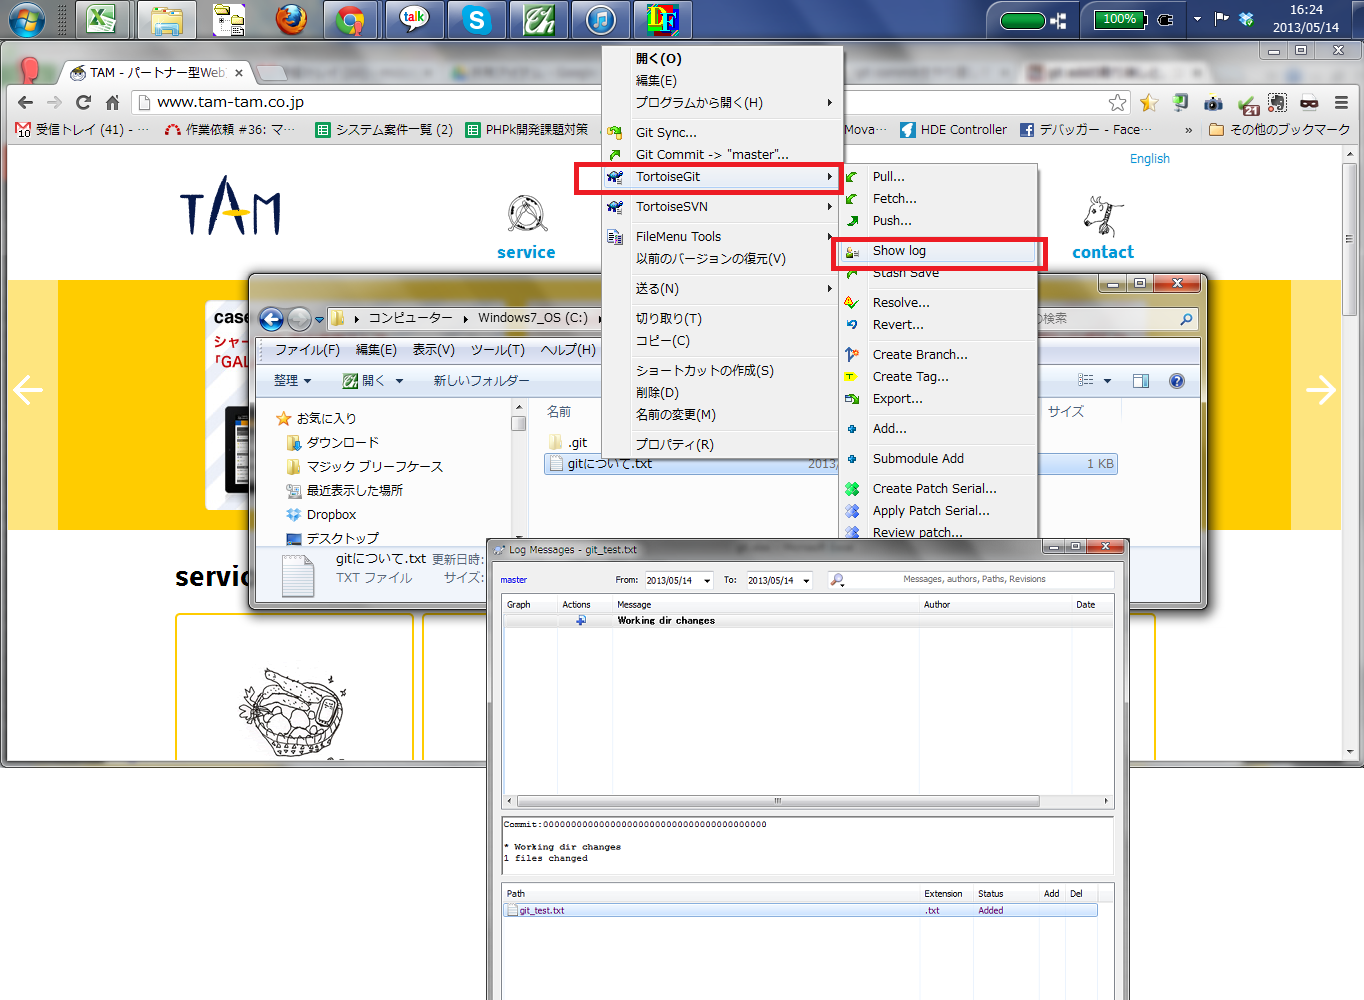Viewport: 1364px width, 1000px height.
Task: Click the master branch link
Action: point(514,580)
